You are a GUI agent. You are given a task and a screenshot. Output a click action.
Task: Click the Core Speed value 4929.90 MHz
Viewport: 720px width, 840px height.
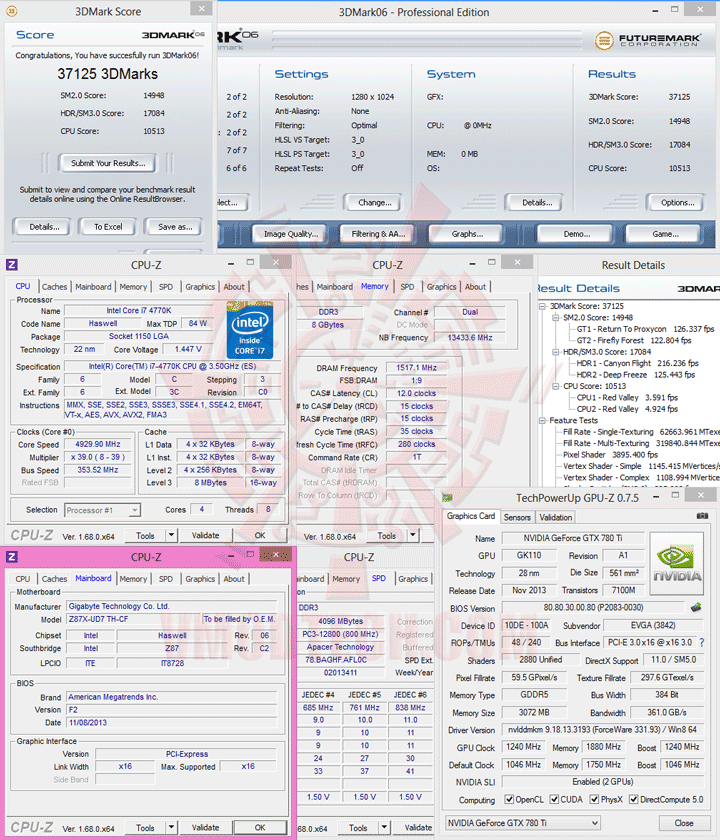[98, 444]
